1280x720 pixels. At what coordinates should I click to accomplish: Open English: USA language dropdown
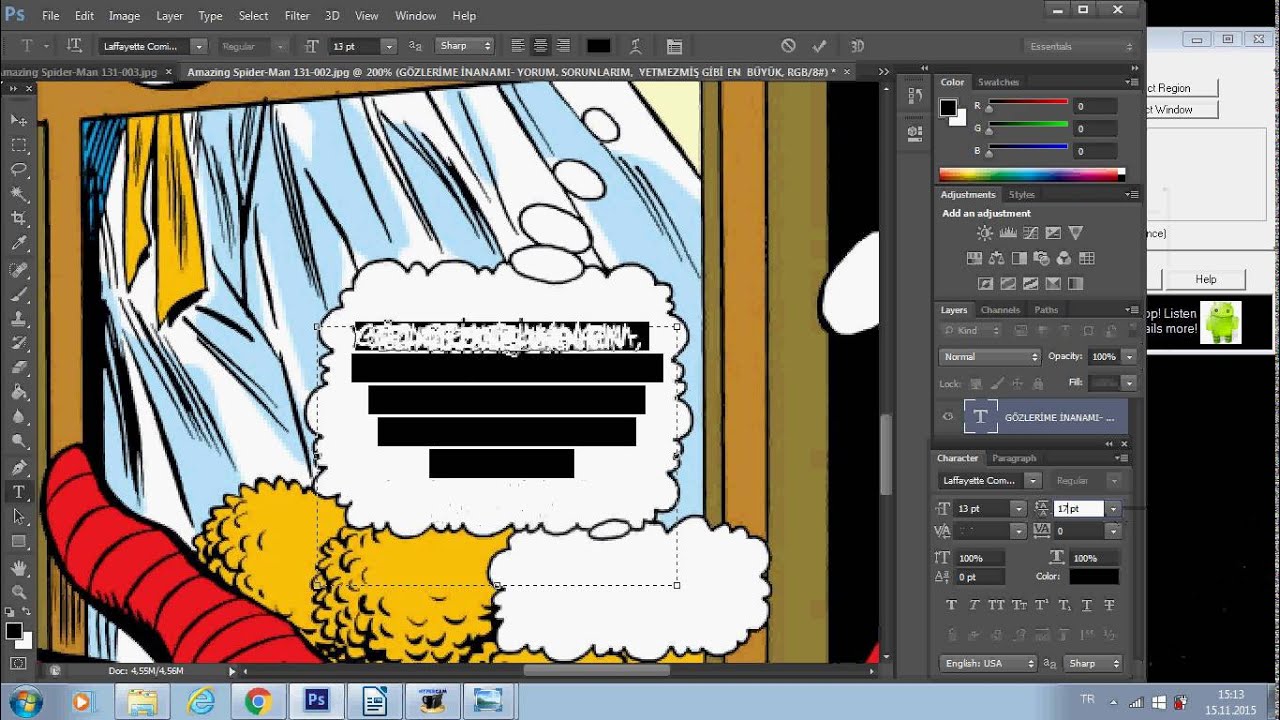click(988, 663)
